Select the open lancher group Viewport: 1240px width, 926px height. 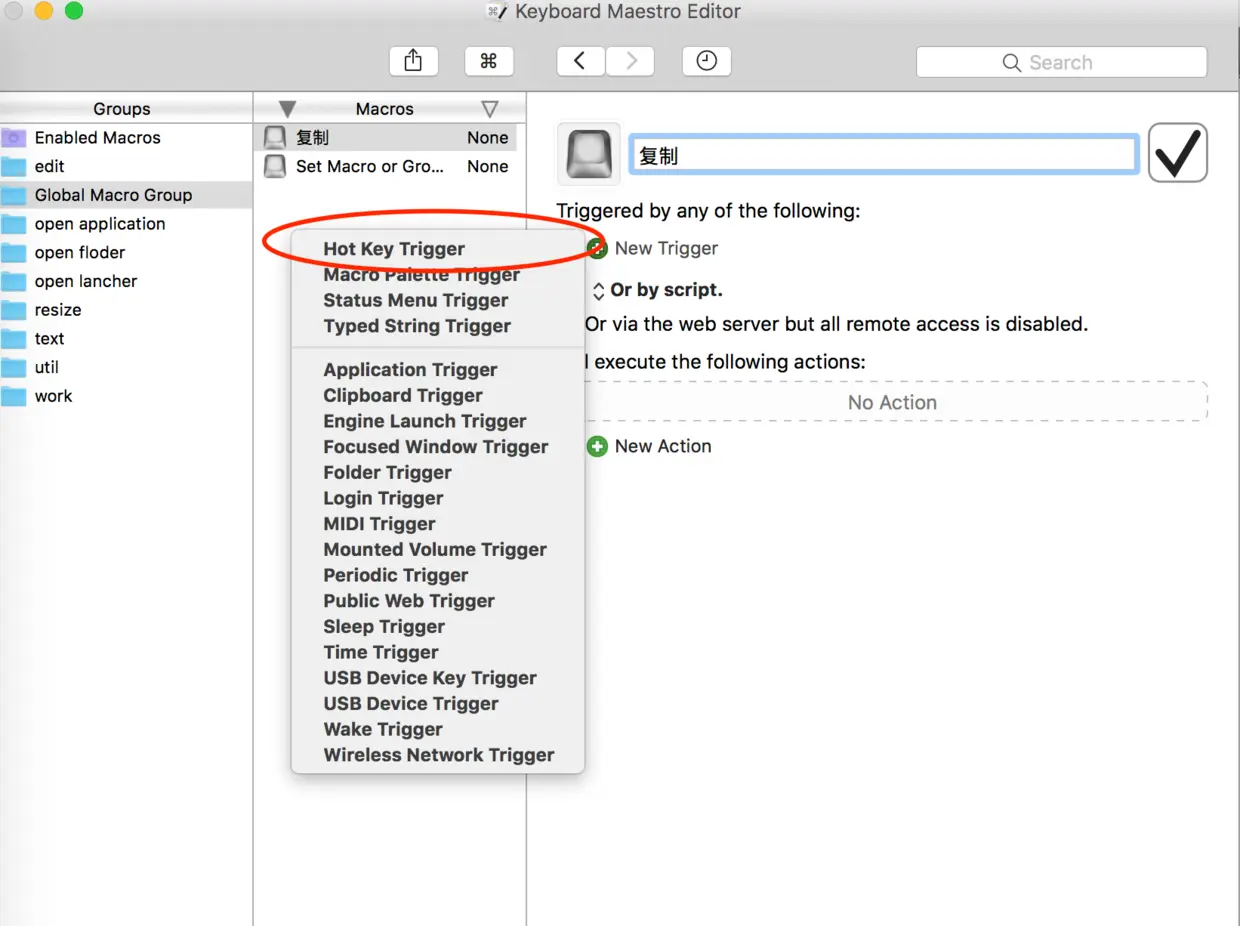pyautogui.click(x=126, y=281)
